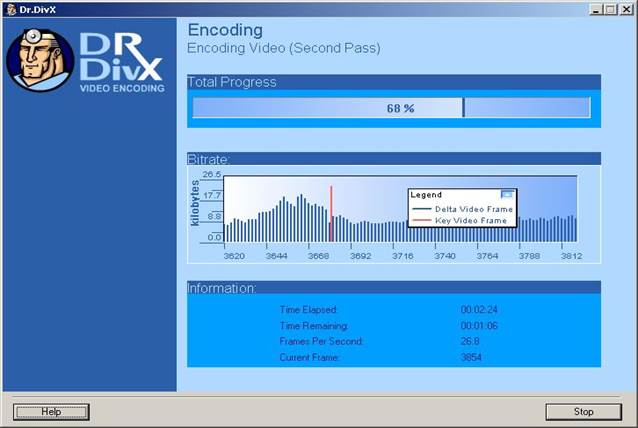Screen dimensions: 638x428
Task: Click the Dr. DivX doctor logo
Action: click(39, 60)
